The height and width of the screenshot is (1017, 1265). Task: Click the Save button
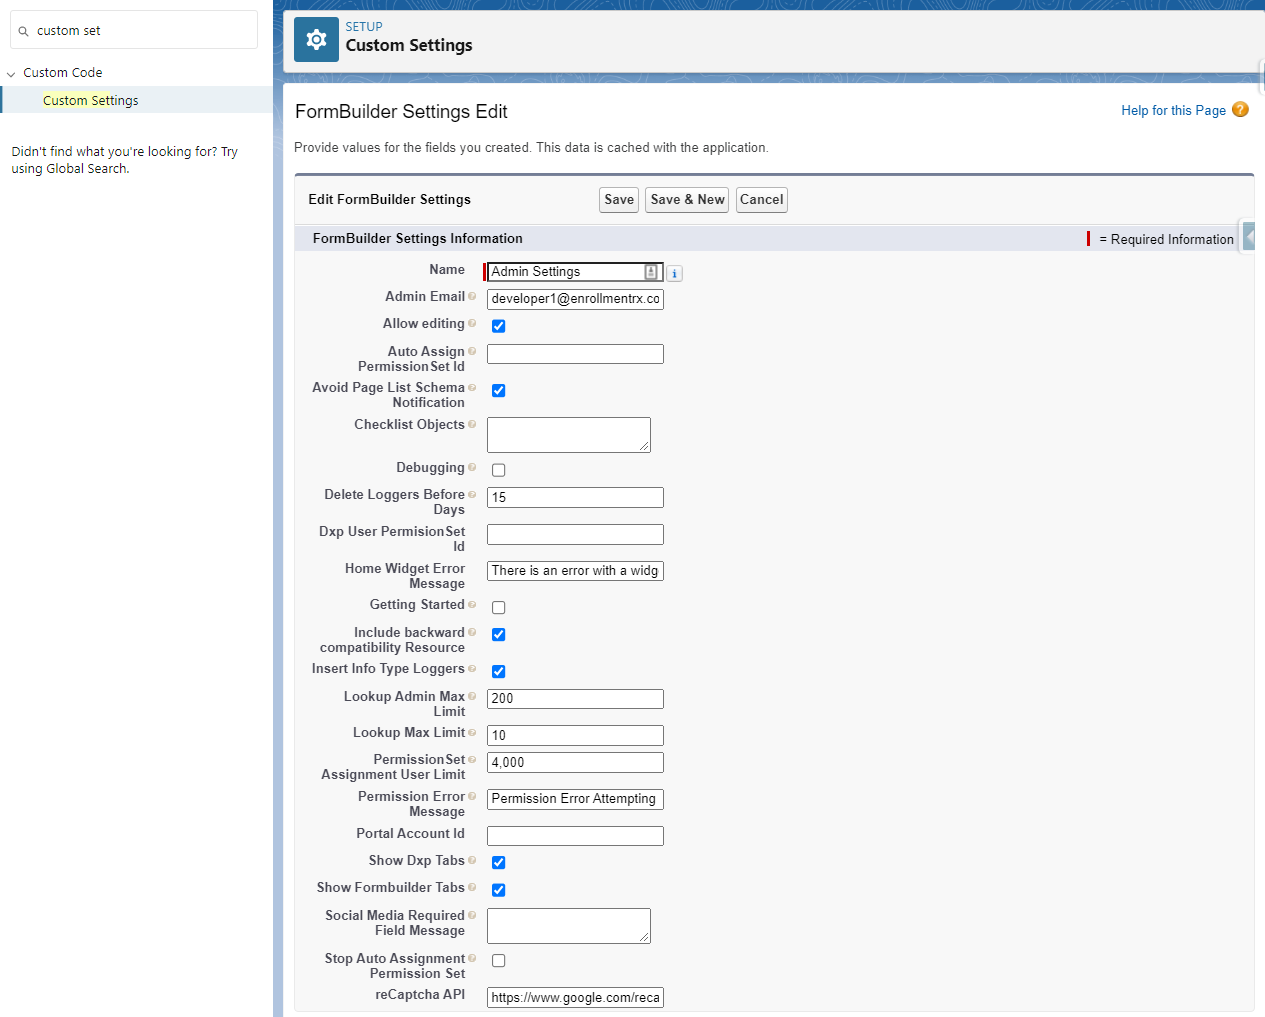coord(619,200)
